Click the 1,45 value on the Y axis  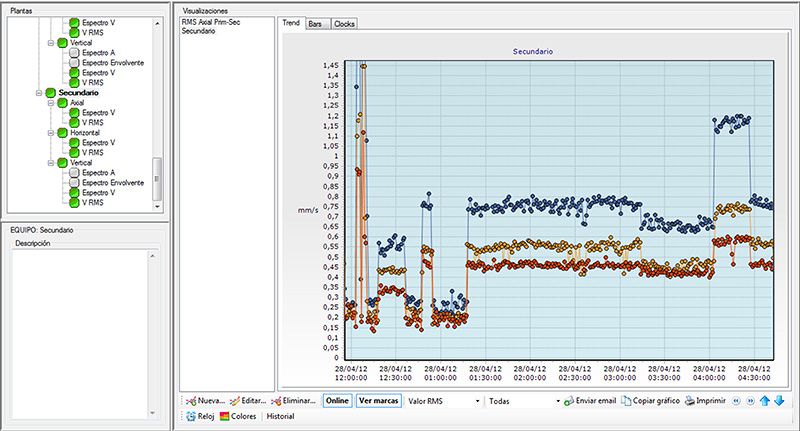pyautogui.click(x=331, y=65)
